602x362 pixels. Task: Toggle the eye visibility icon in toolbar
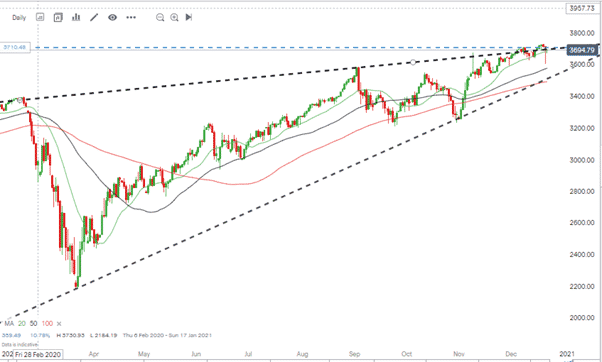point(112,17)
